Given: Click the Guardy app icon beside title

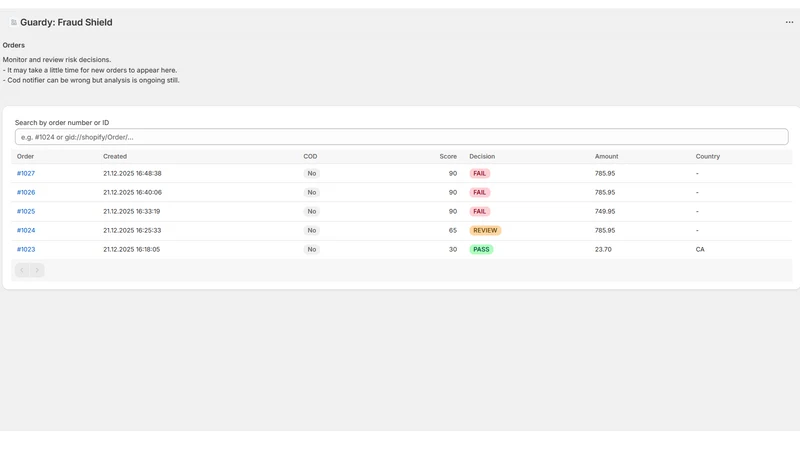Looking at the screenshot, I should click(14, 22).
